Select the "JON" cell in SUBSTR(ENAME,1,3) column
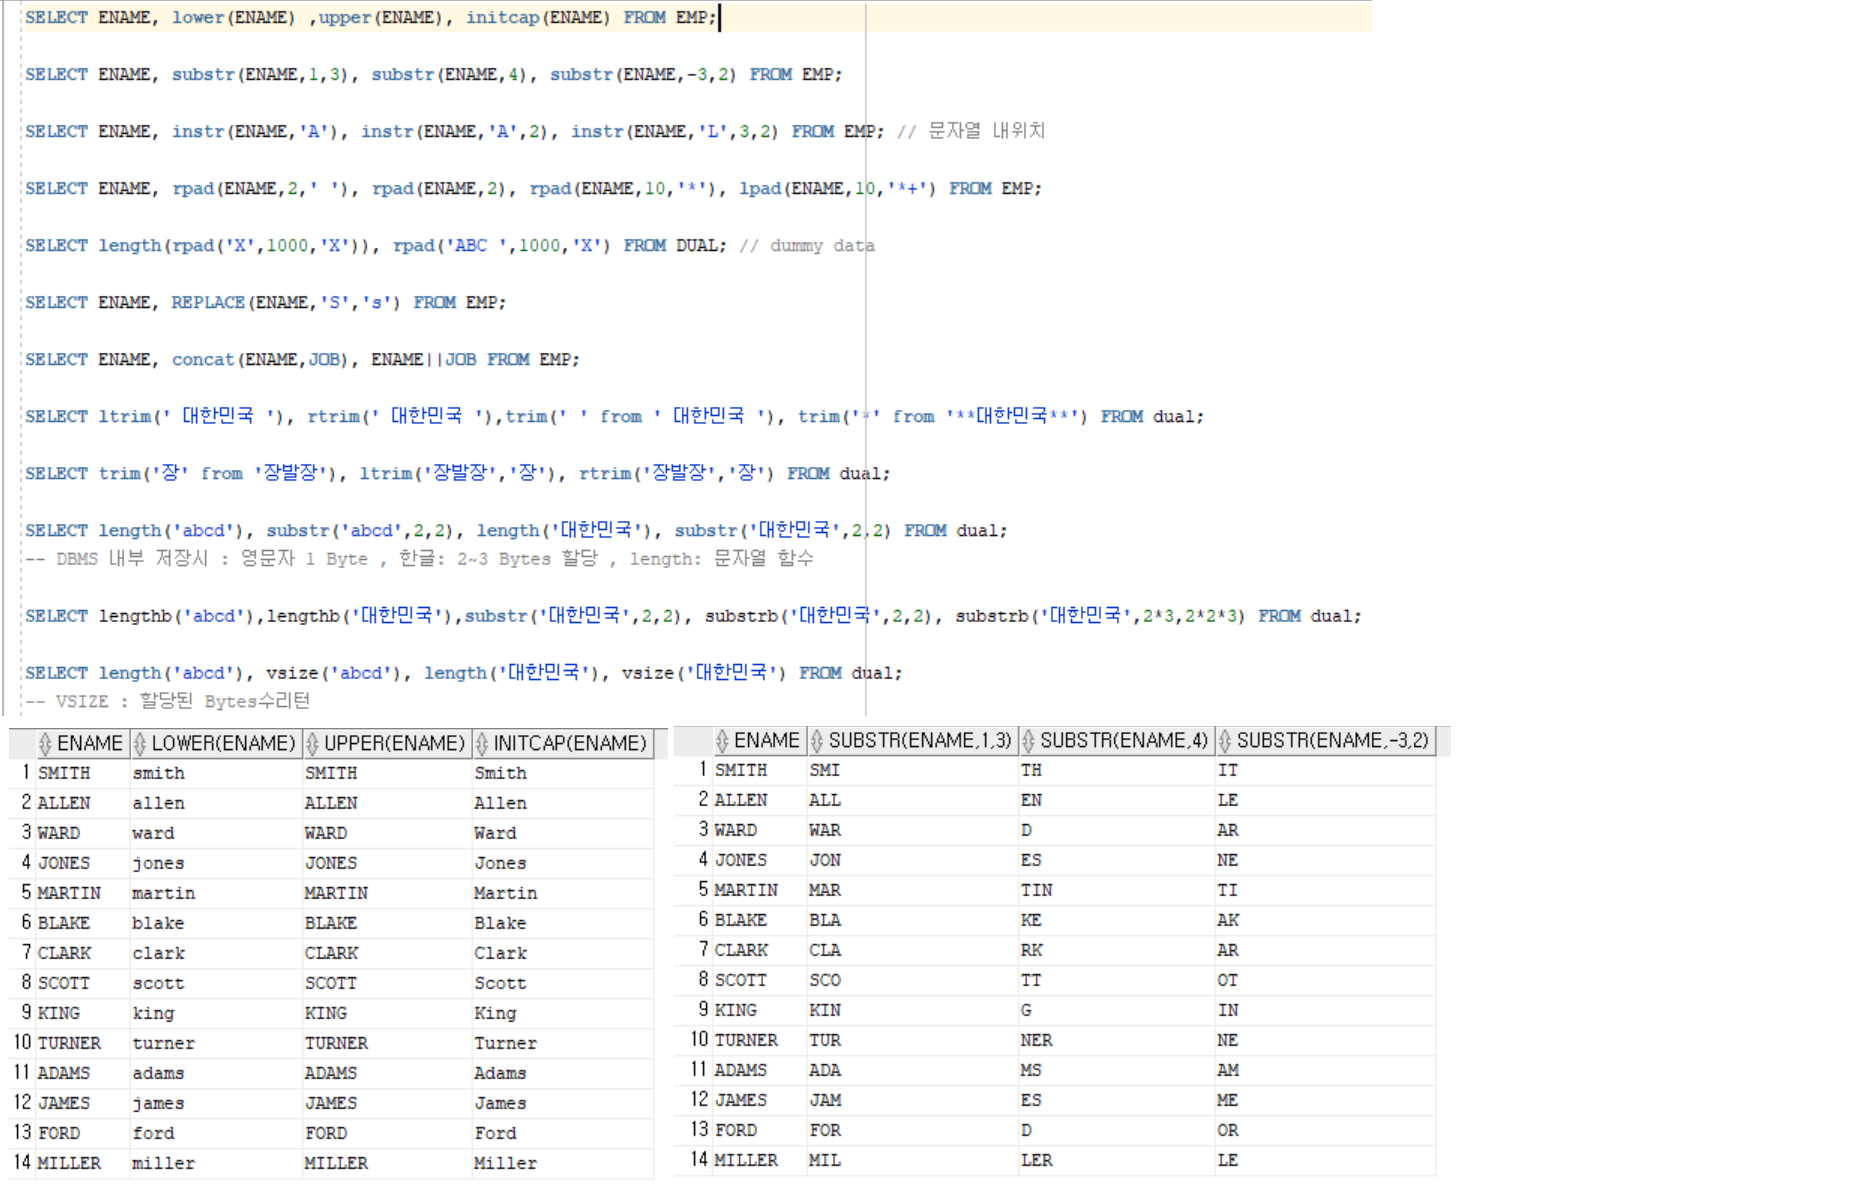The image size is (1852, 1202). pyautogui.click(x=825, y=860)
